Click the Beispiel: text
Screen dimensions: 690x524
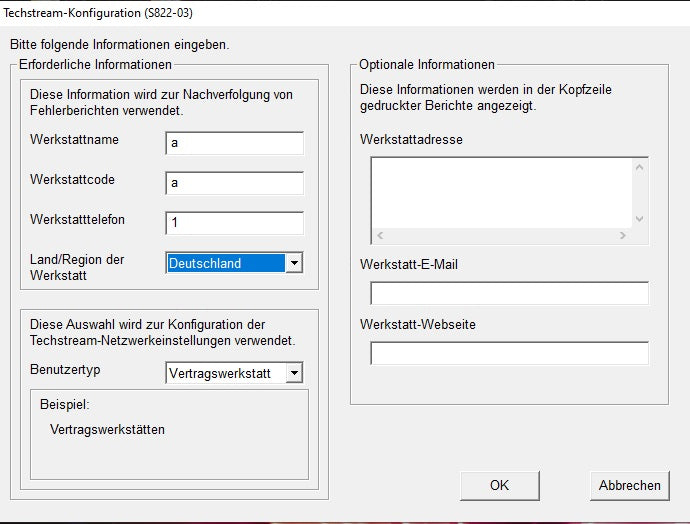pos(65,404)
